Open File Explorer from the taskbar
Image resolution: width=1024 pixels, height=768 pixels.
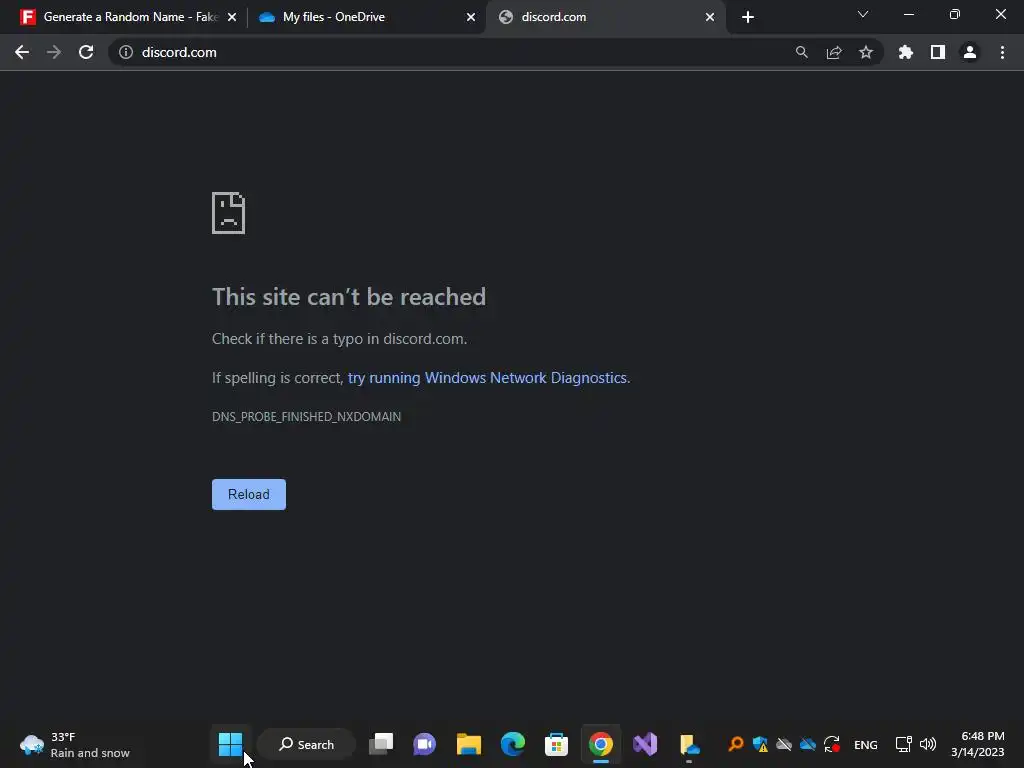point(469,744)
